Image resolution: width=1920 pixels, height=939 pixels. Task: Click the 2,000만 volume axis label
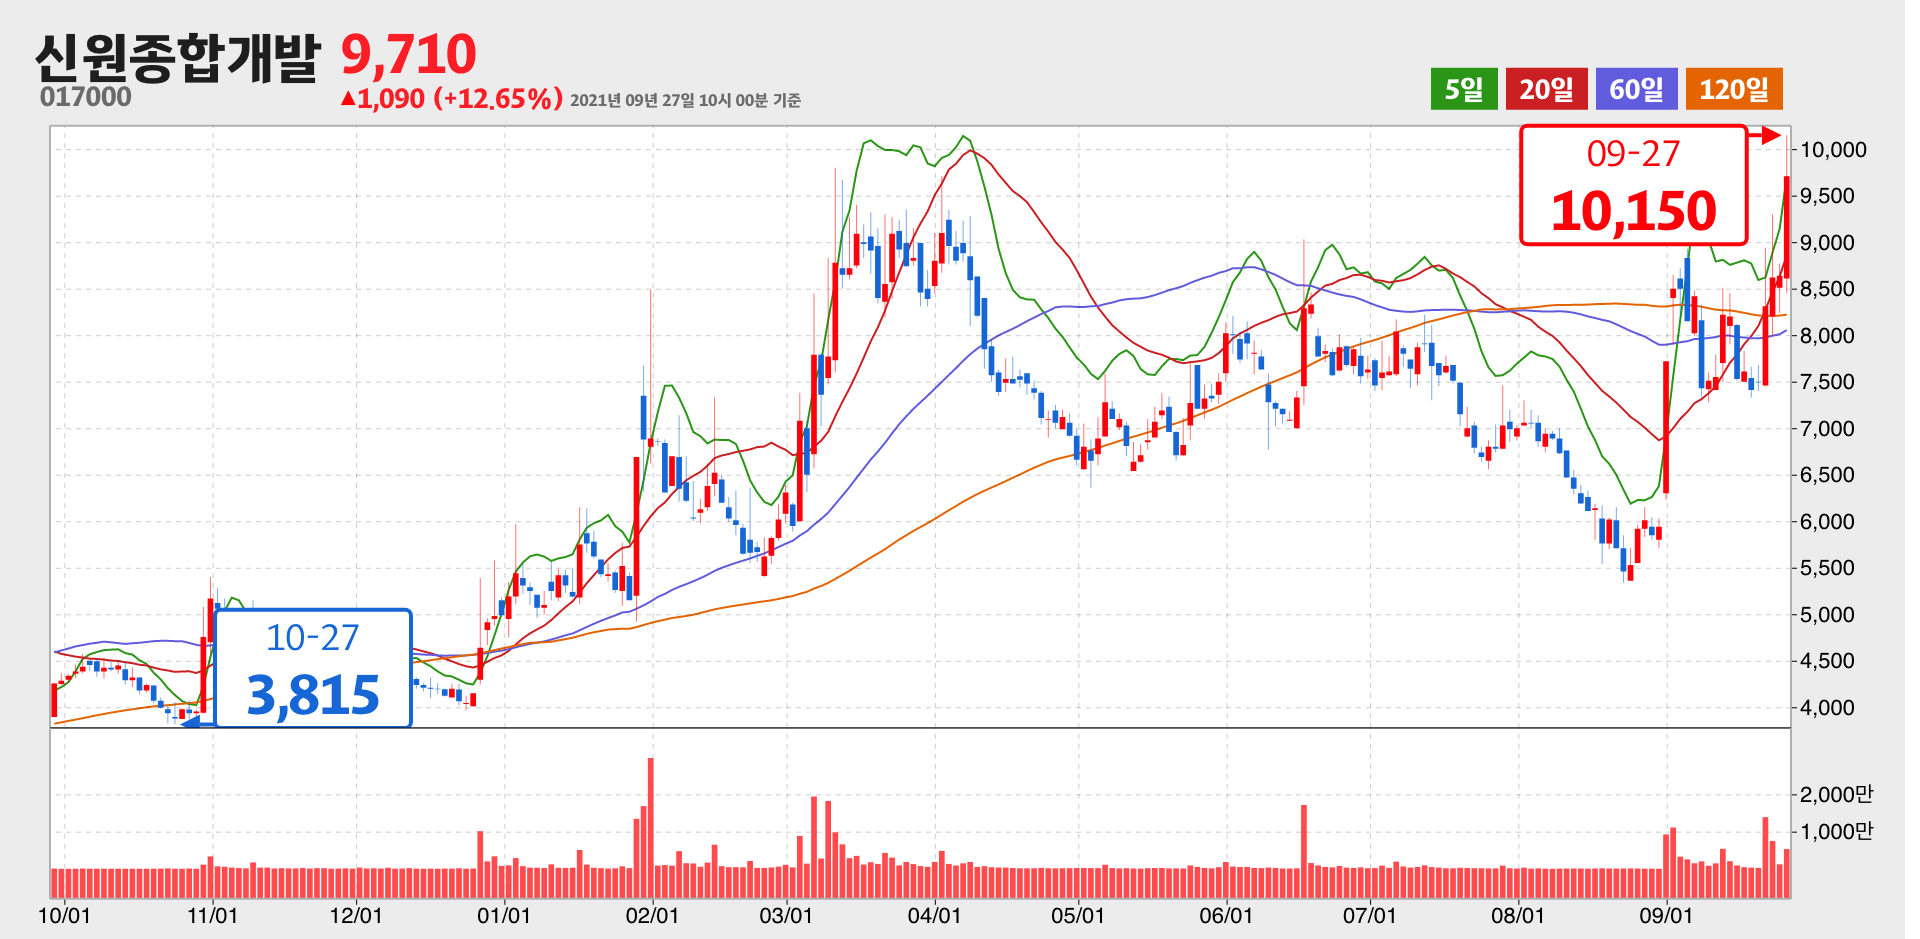pyautogui.click(x=1836, y=795)
